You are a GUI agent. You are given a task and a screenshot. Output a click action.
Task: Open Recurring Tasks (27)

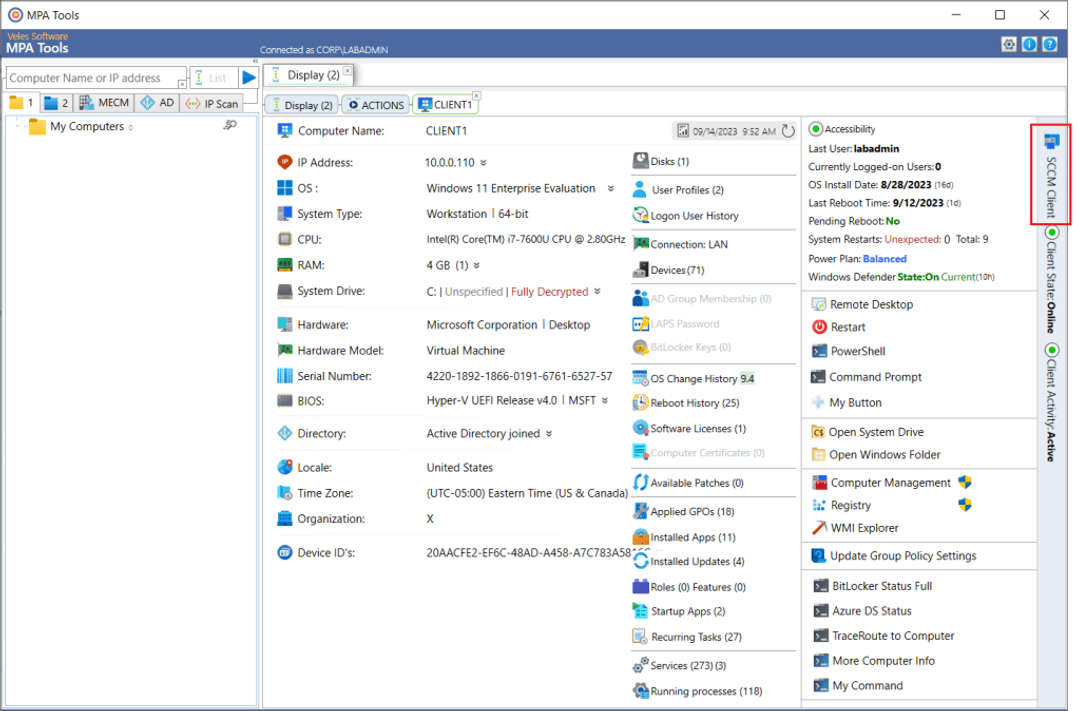click(687, 637)
